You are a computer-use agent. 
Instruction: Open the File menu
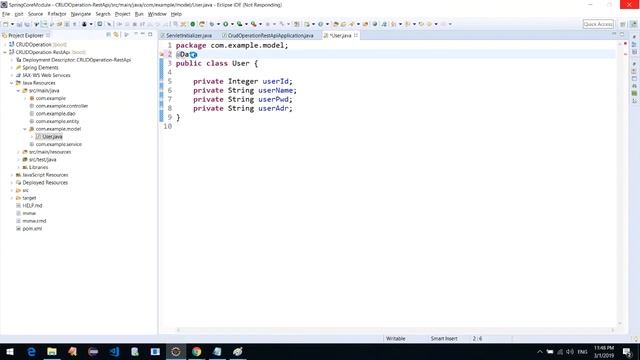[6, 14]
